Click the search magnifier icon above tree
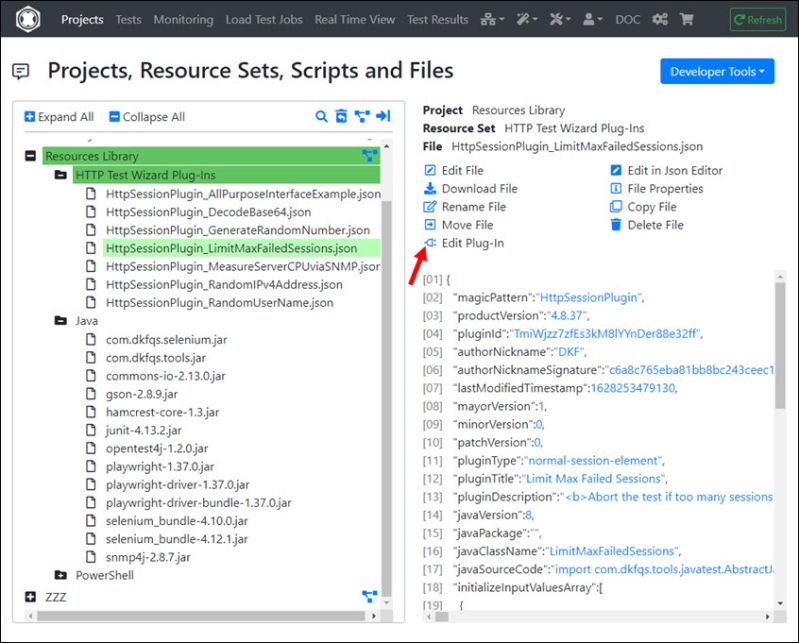The height and width of the screenshot is (643, 799). [x=321, y=116]
